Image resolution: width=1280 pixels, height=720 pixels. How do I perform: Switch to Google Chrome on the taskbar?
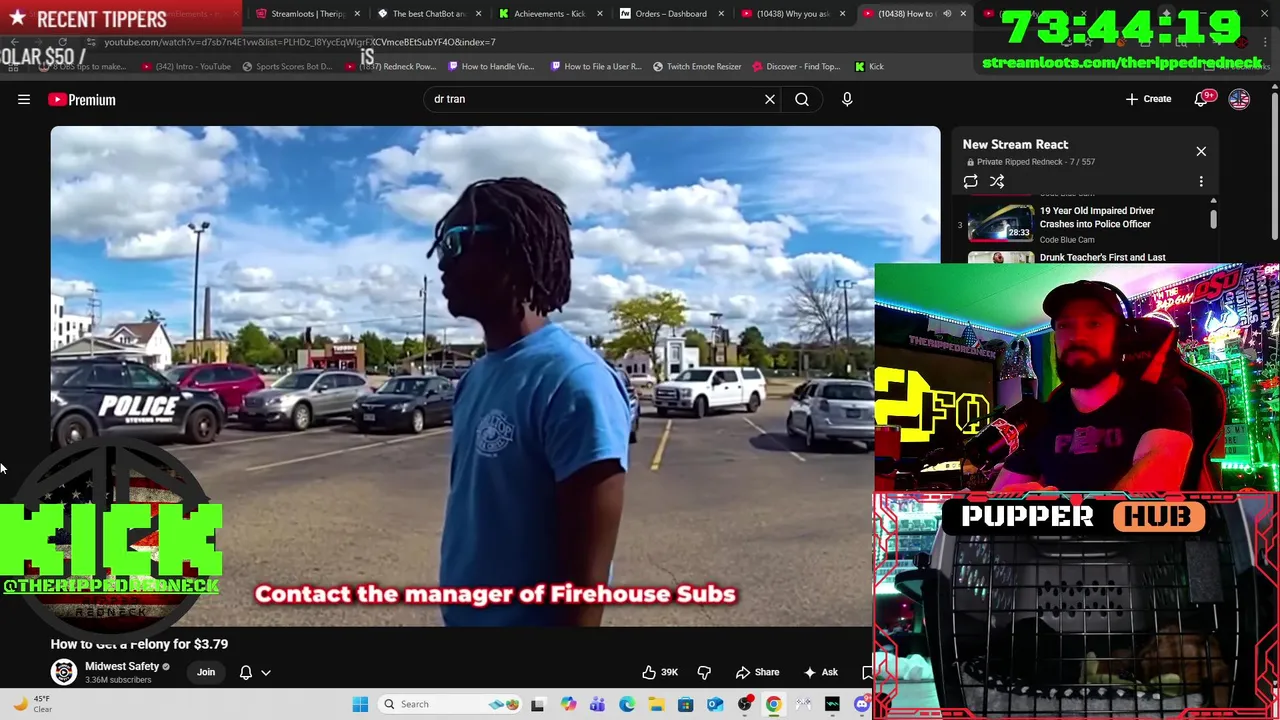pos(774,704)
